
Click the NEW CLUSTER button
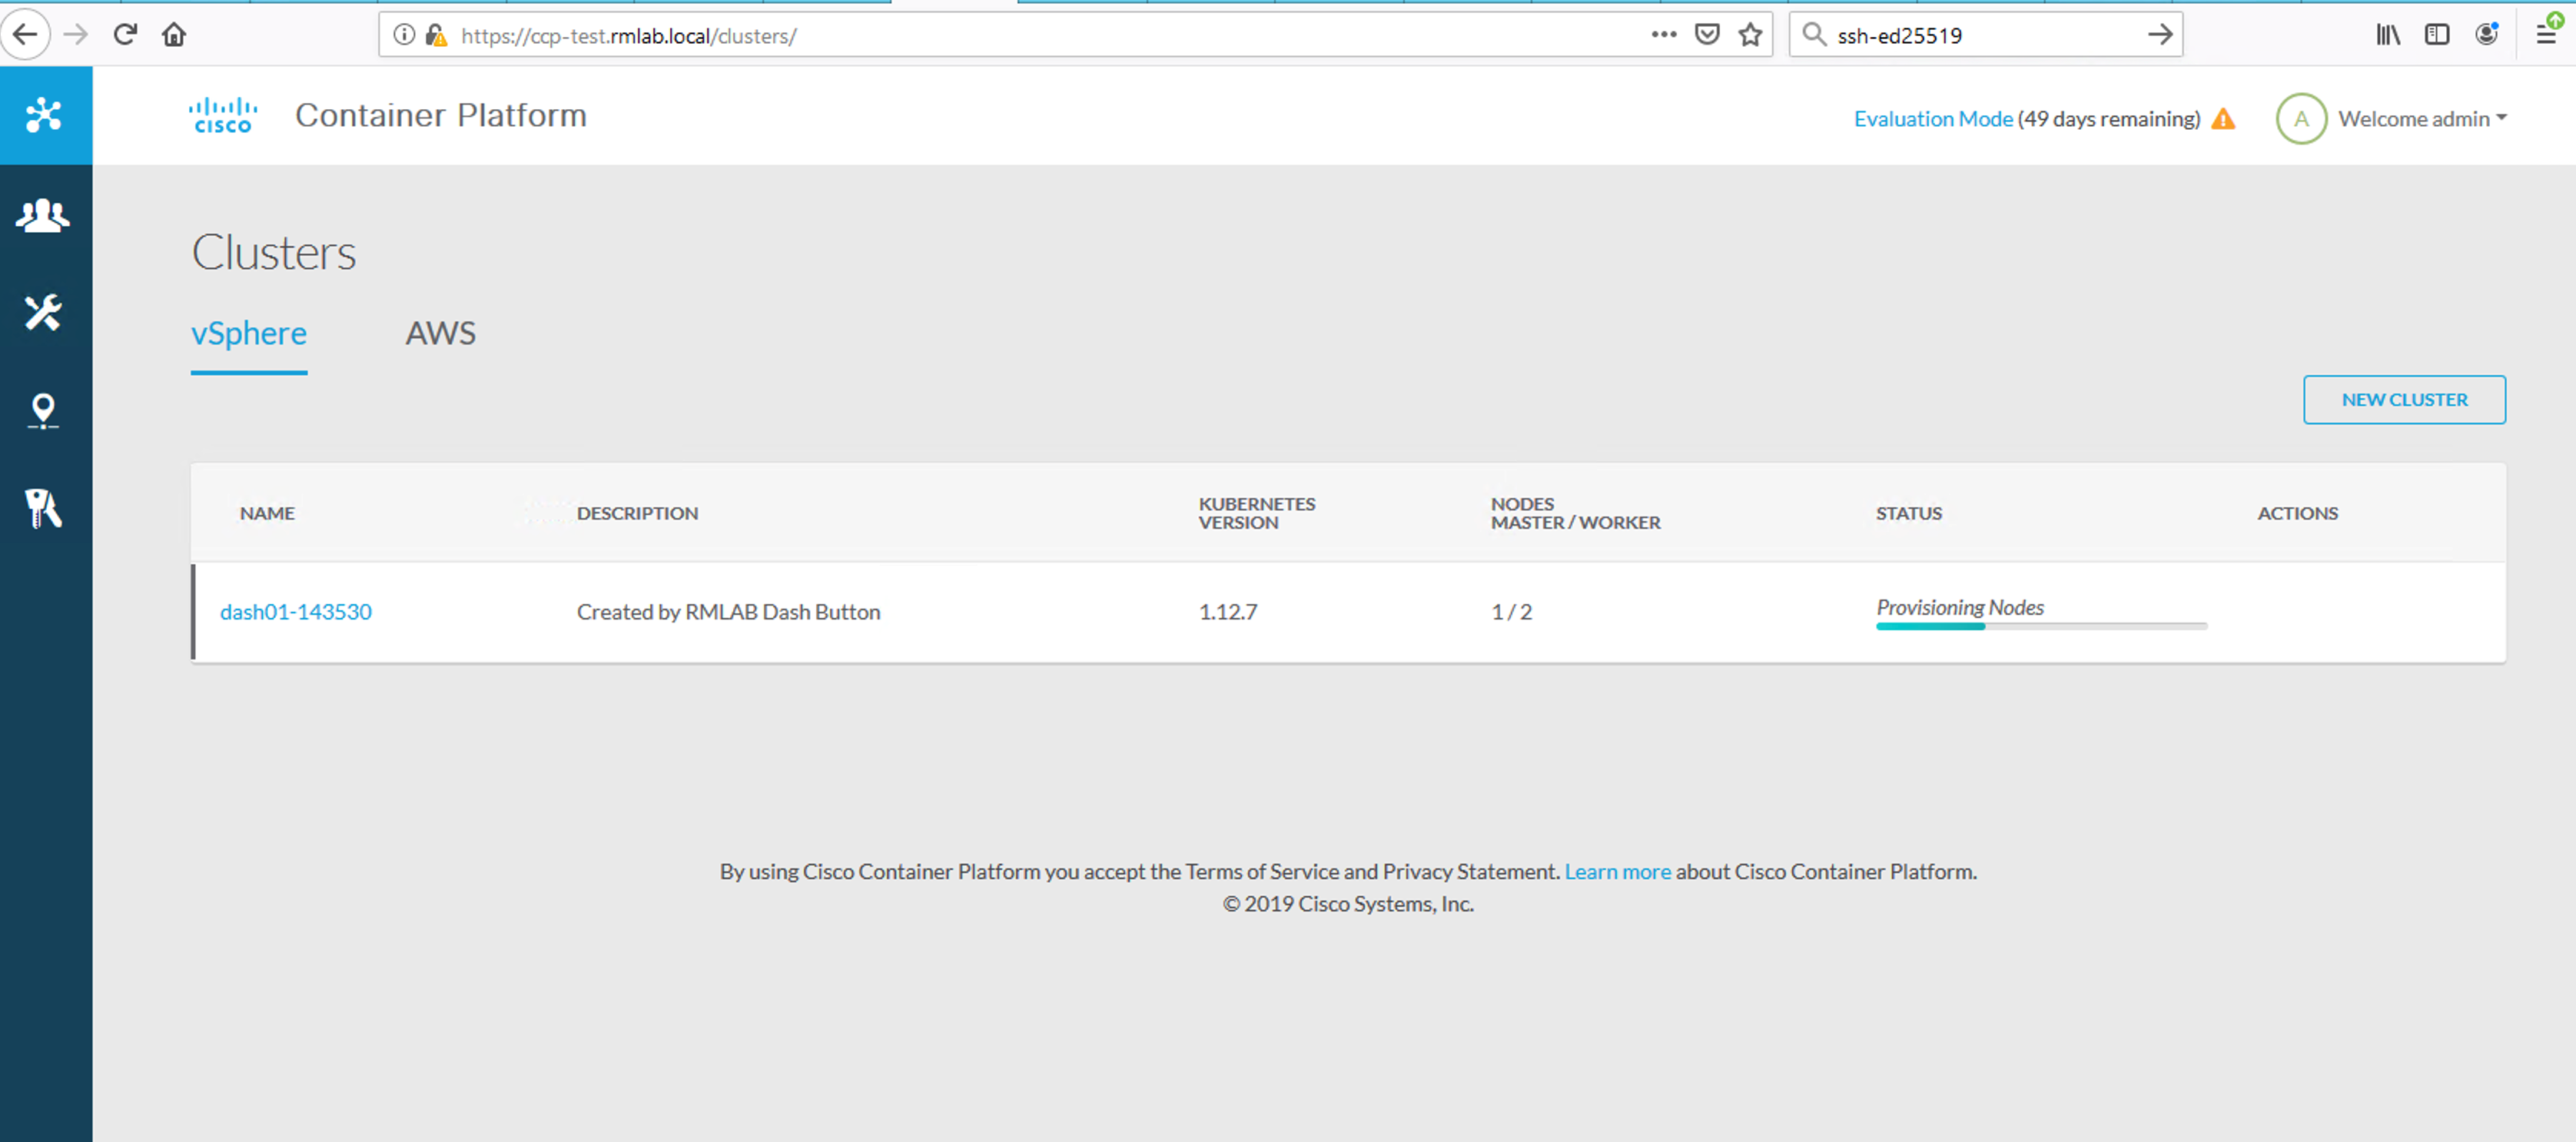[2404, 400]
